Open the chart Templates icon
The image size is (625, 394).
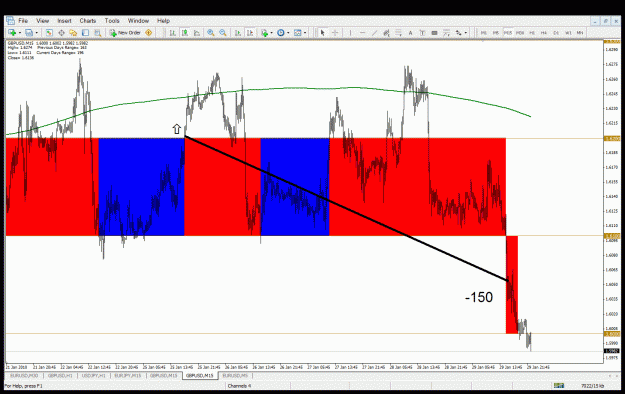pos(297,33)
